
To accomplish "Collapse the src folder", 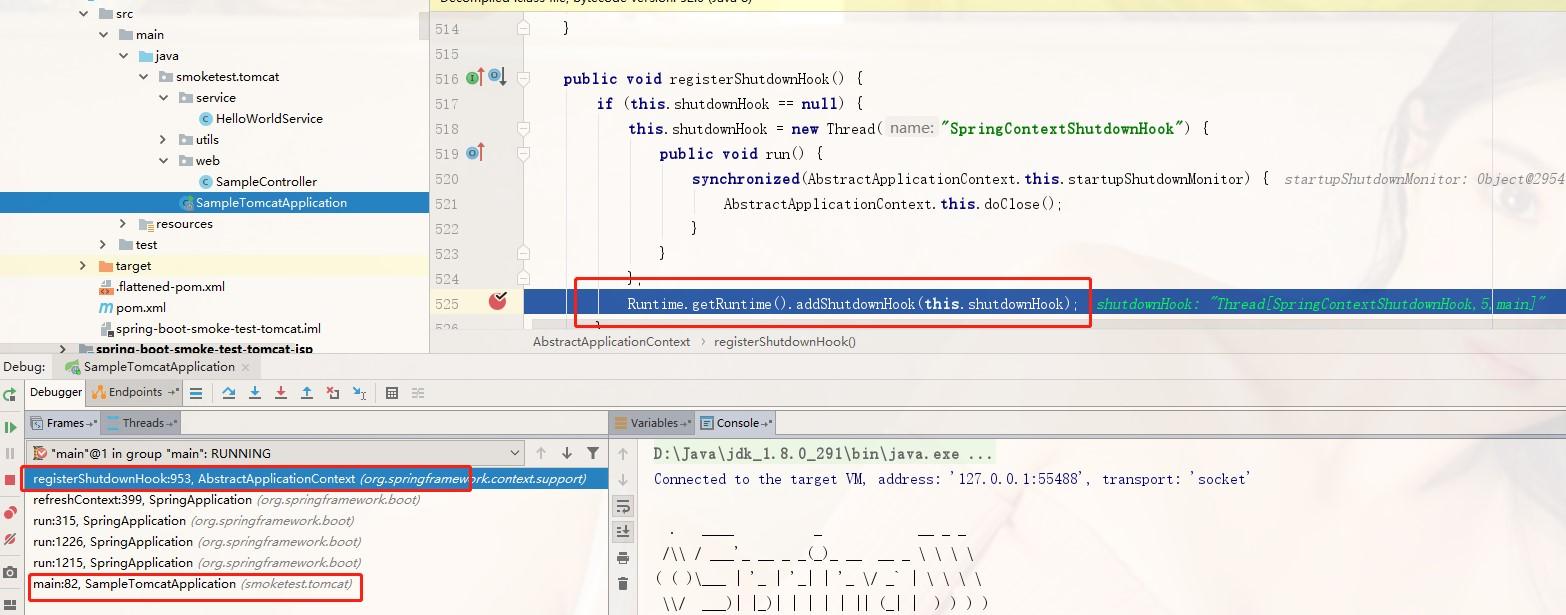I will [84, 14].
